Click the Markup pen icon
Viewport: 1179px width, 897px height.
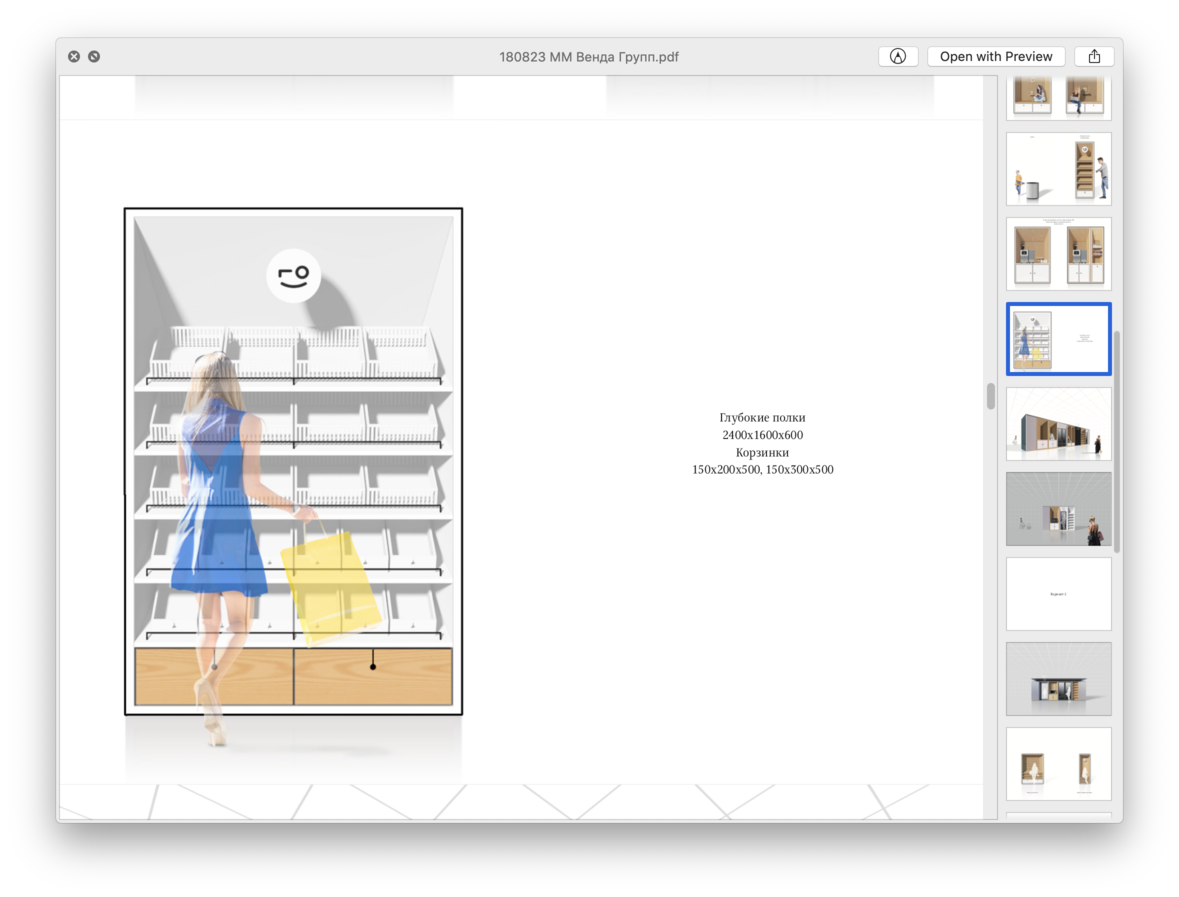click(x=897, y=57)
